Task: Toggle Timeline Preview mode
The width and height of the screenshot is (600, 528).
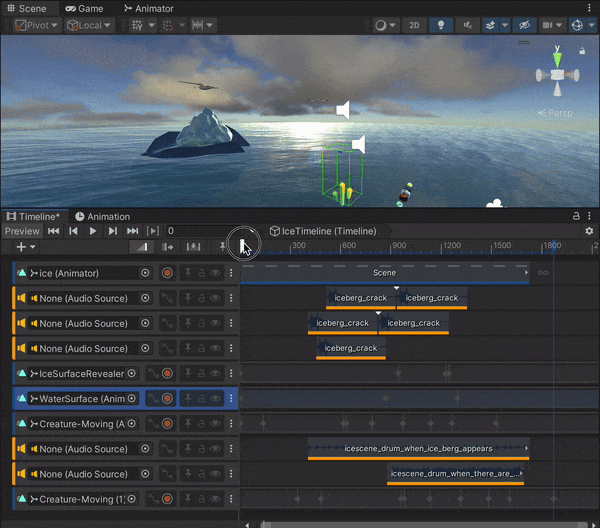Action: [22, 231]
